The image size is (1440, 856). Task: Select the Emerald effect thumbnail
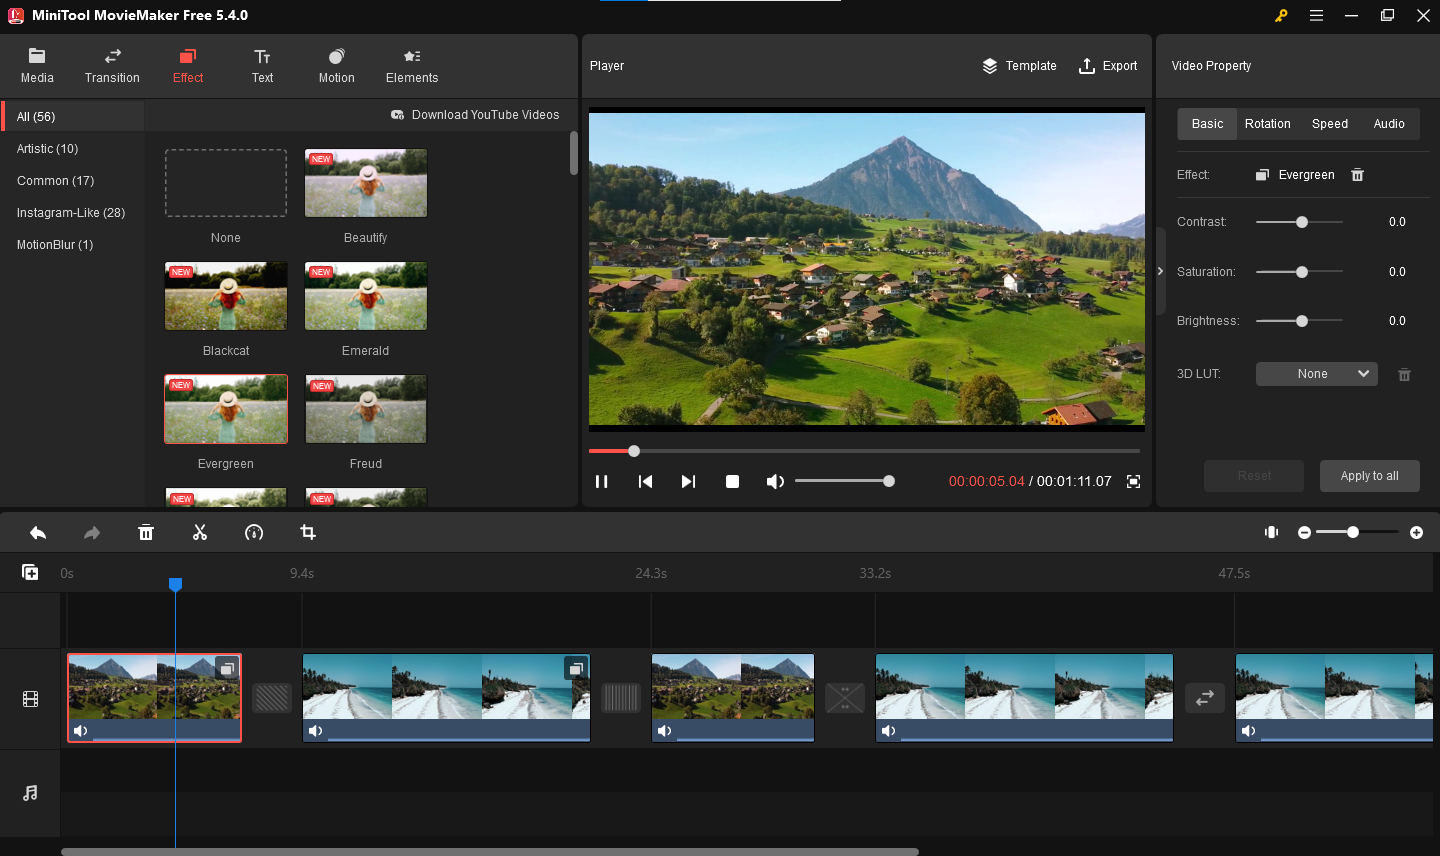(x=366, y=297)
